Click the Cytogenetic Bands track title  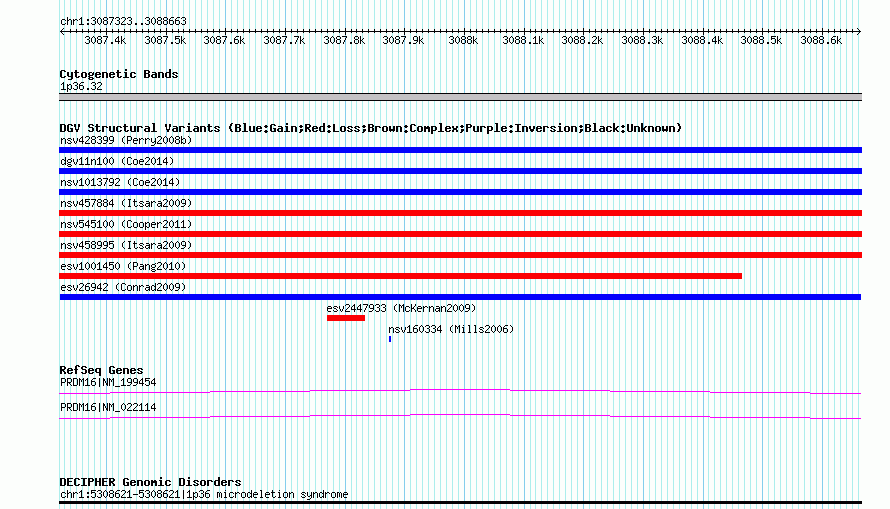coord(119,74)
